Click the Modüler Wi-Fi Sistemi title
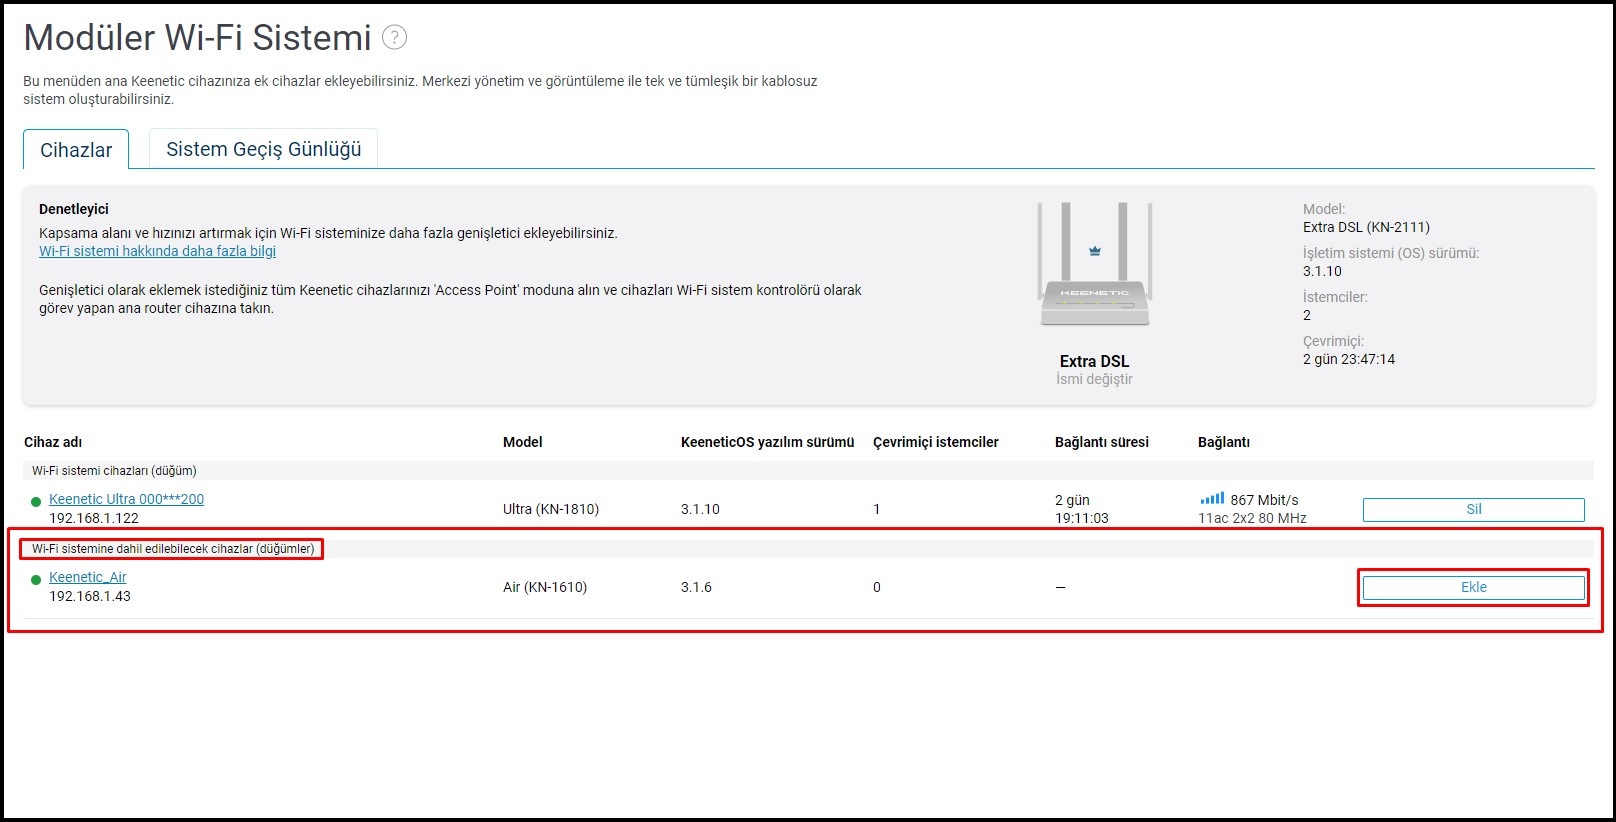The height and width of the screenshot is (822, 1616). [x=198, y=38]
